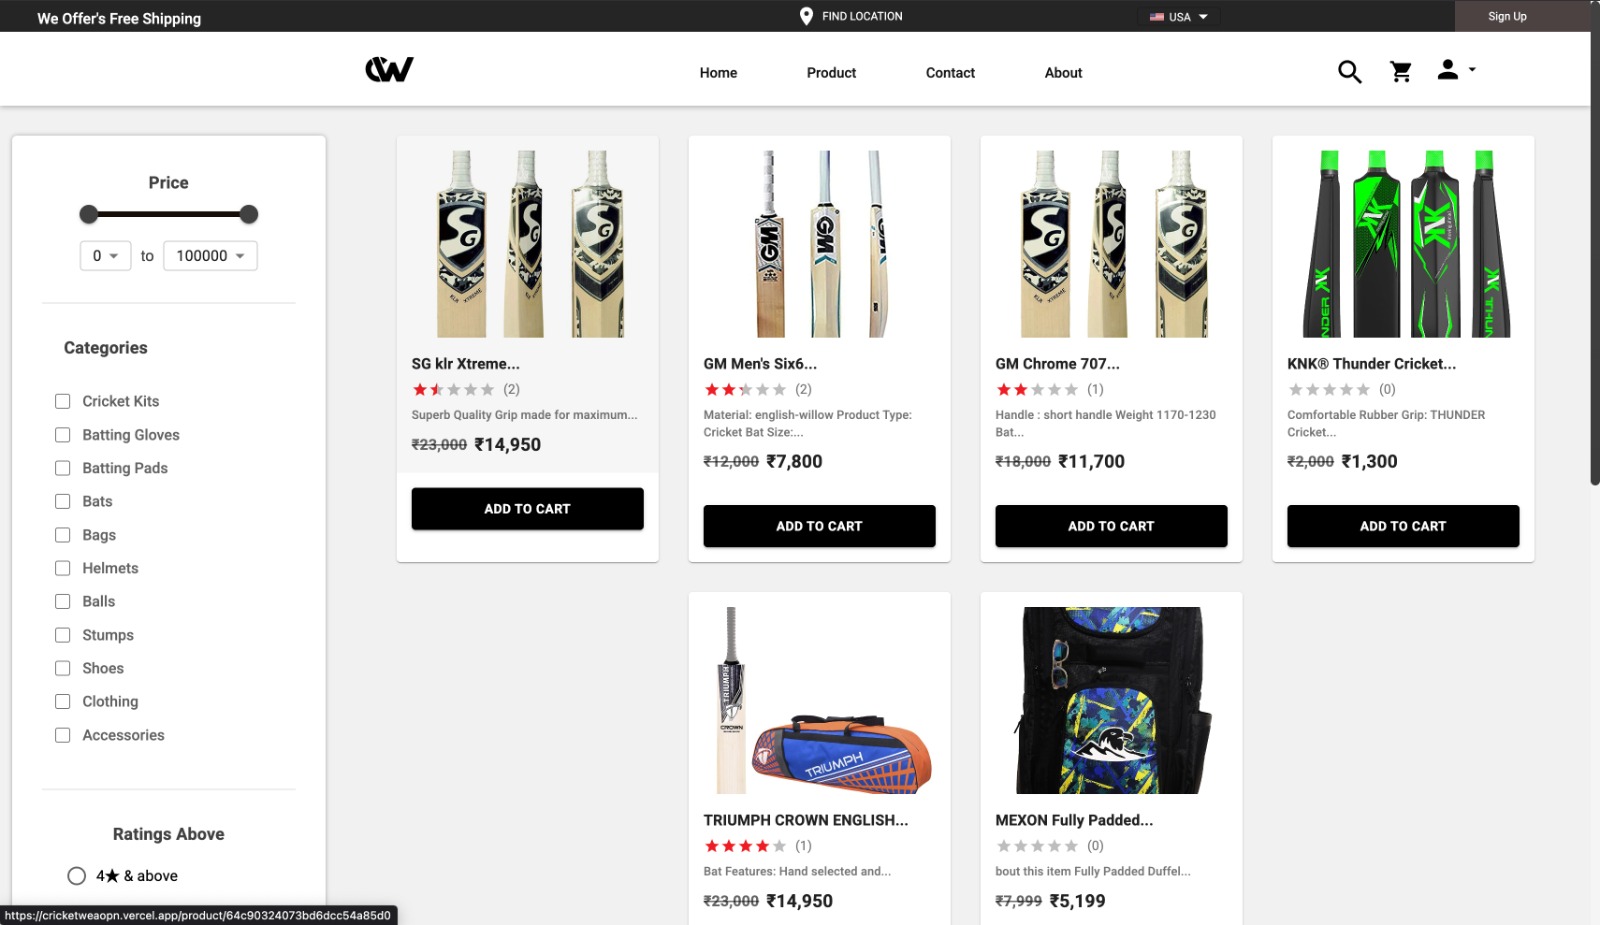The image size is (1600, 925).
Task: Click the CW site logo
Action: point(389,69)
